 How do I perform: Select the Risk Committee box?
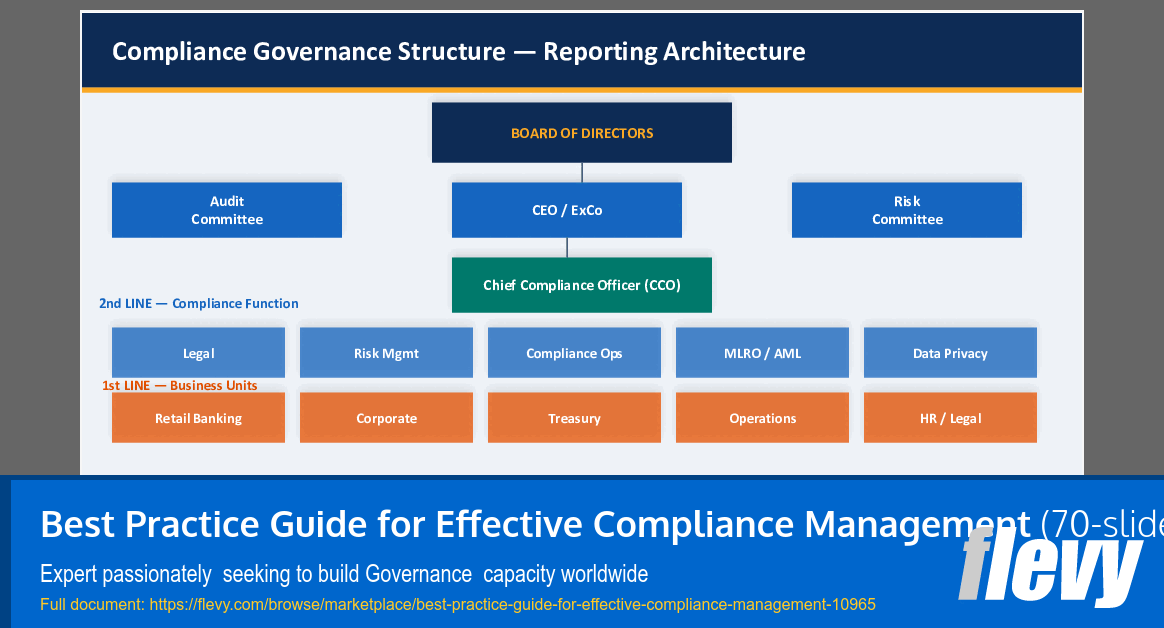pyautogui.click(x=906, y=209)
